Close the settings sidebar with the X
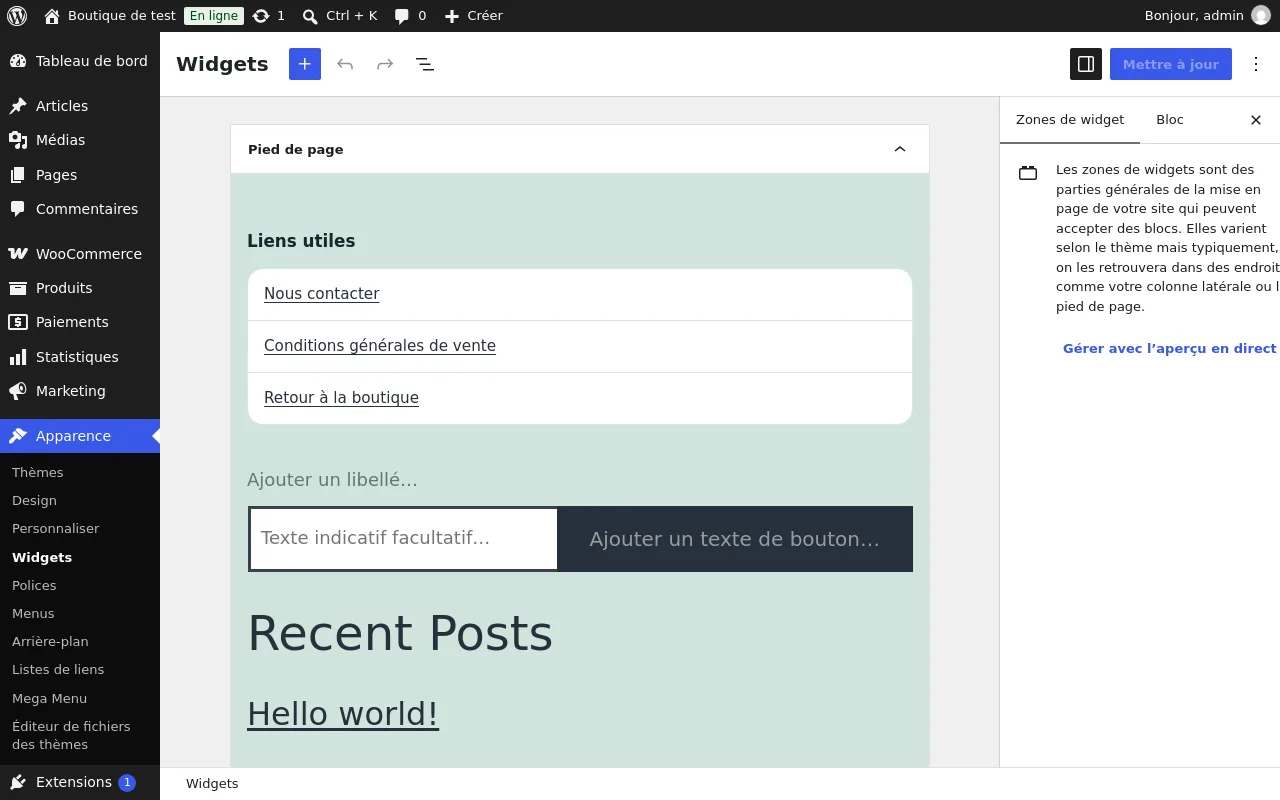 click(x=1256, y=120)
